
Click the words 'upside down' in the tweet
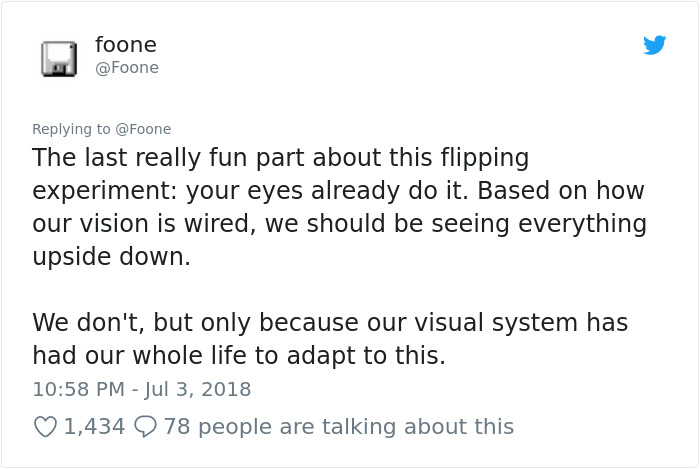(110, 257)
